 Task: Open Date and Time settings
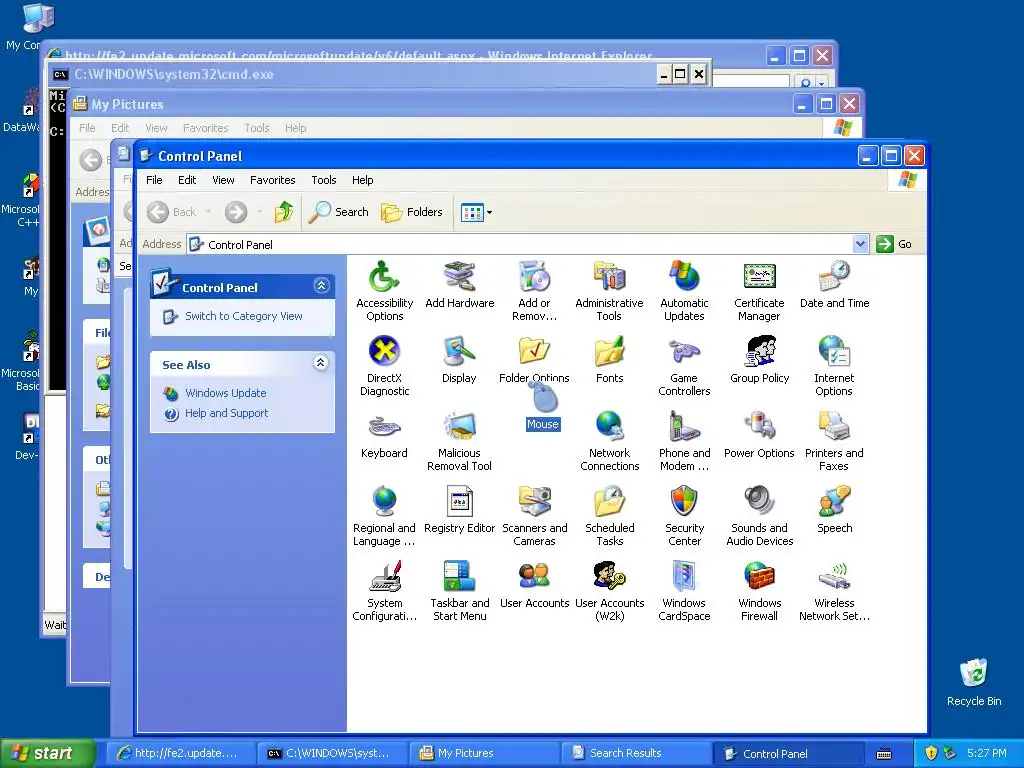(834, 285)
